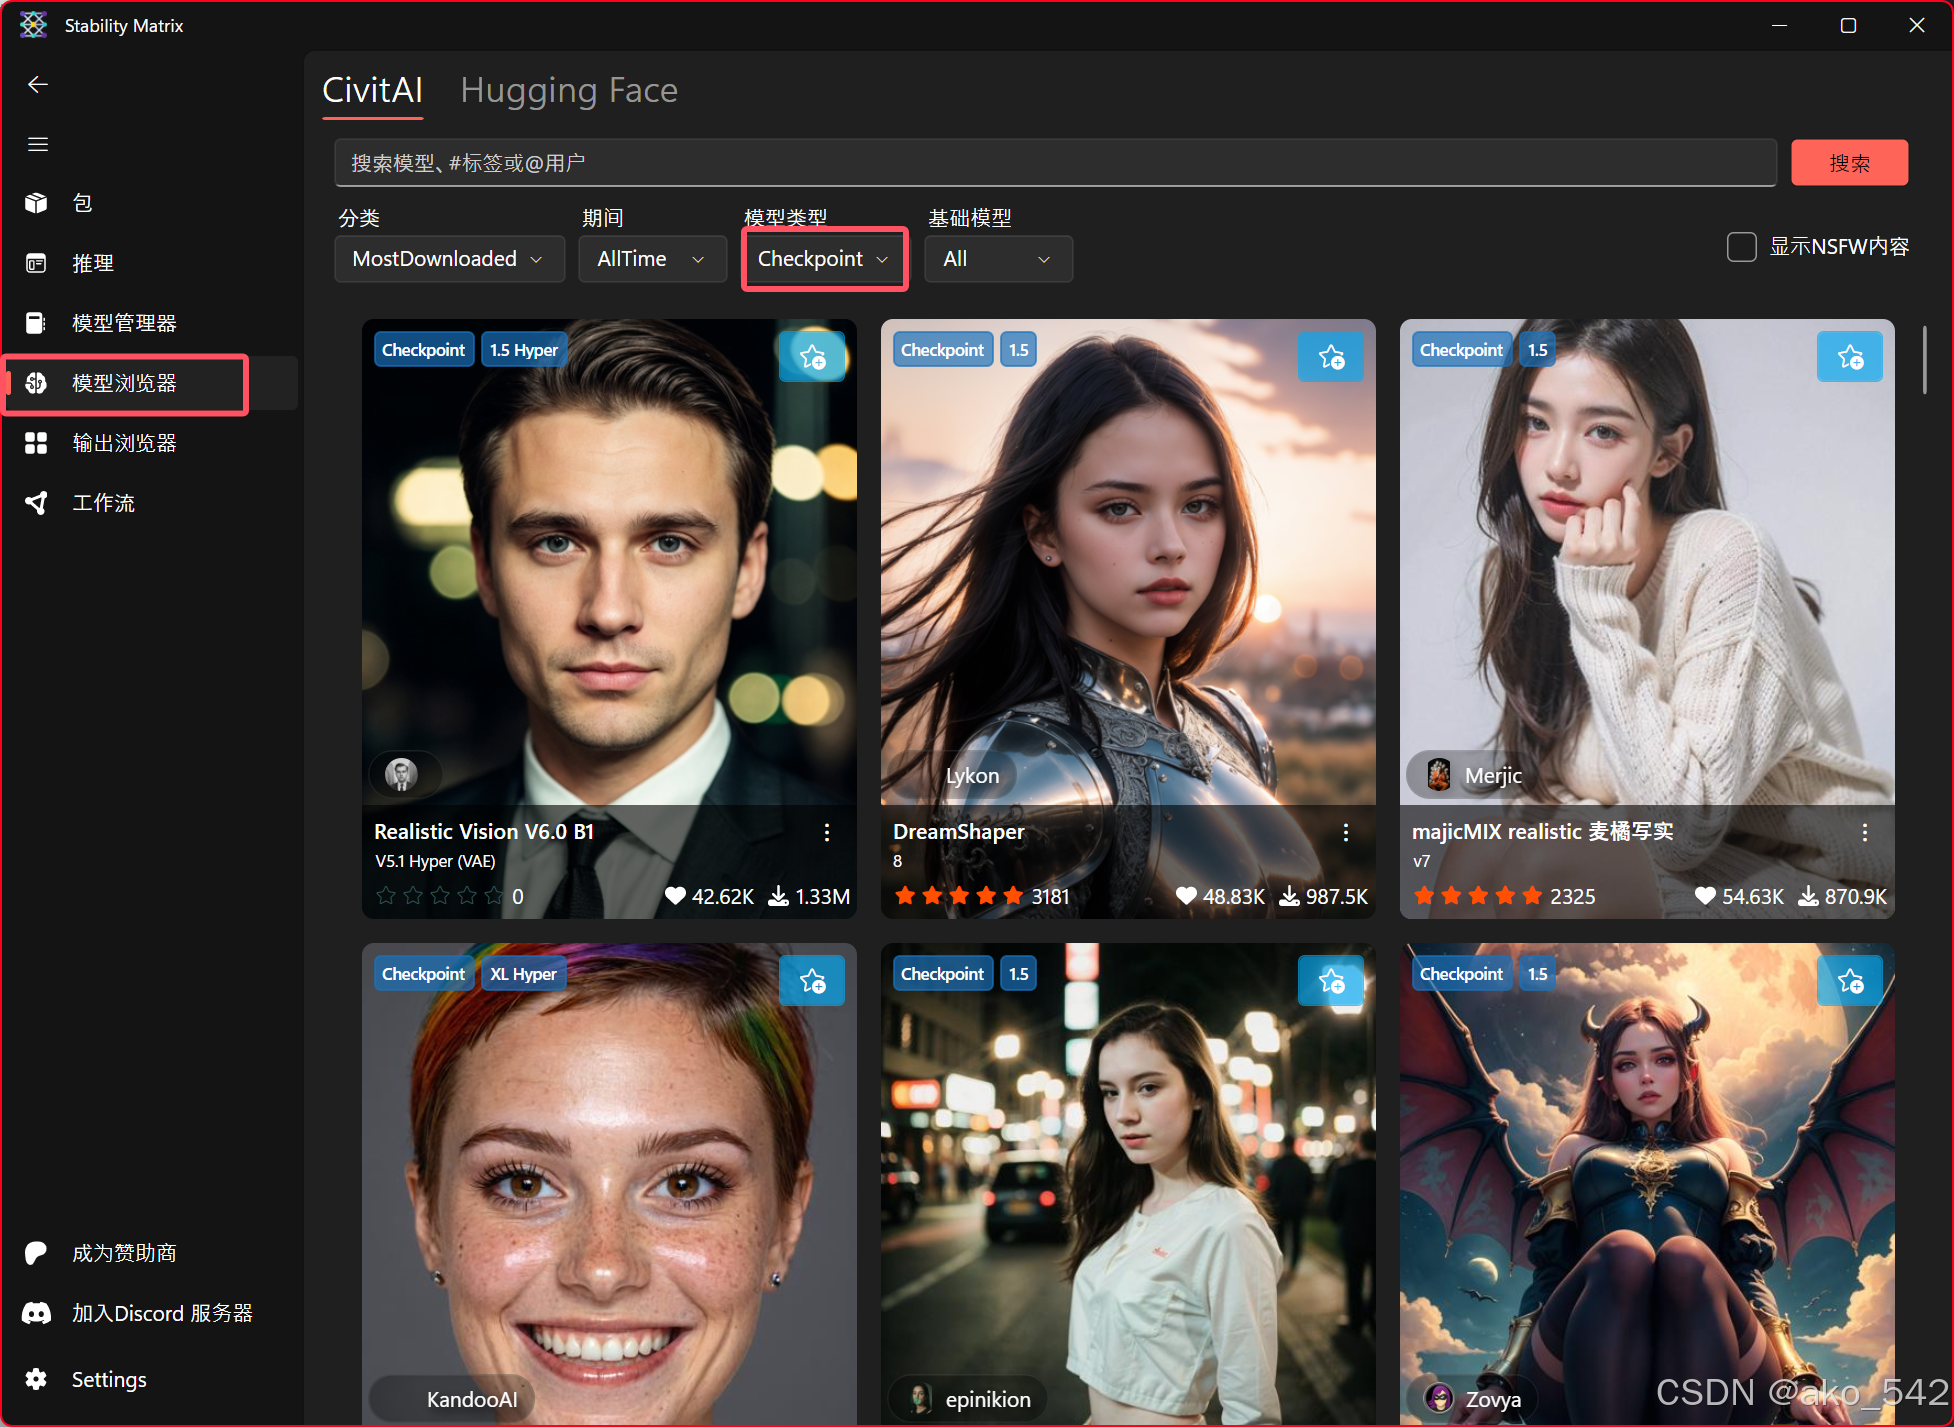
Task: Maximize the Stability Matrix window
Action: [x=1848, y=25]
